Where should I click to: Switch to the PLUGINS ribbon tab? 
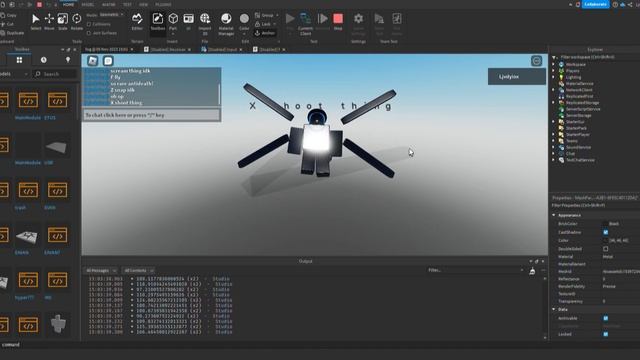tap(163, 4)
